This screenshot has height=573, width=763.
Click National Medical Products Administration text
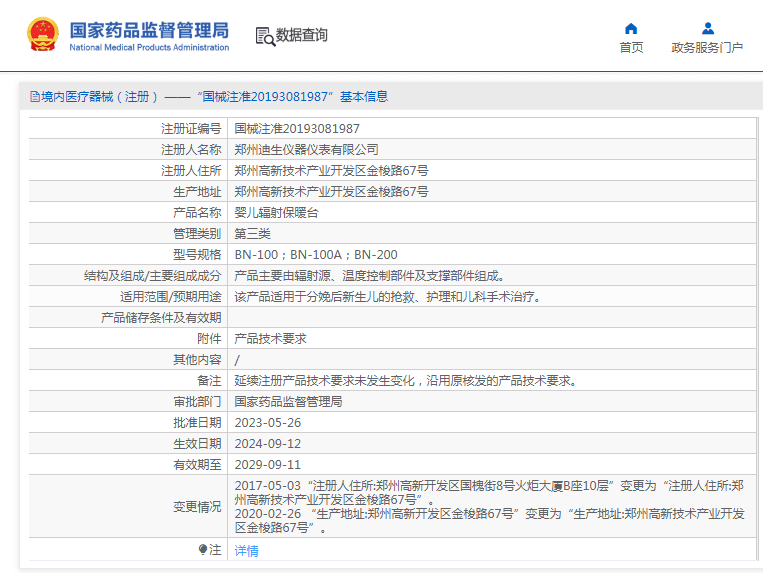pyautogui.click(x=149, y=47)
